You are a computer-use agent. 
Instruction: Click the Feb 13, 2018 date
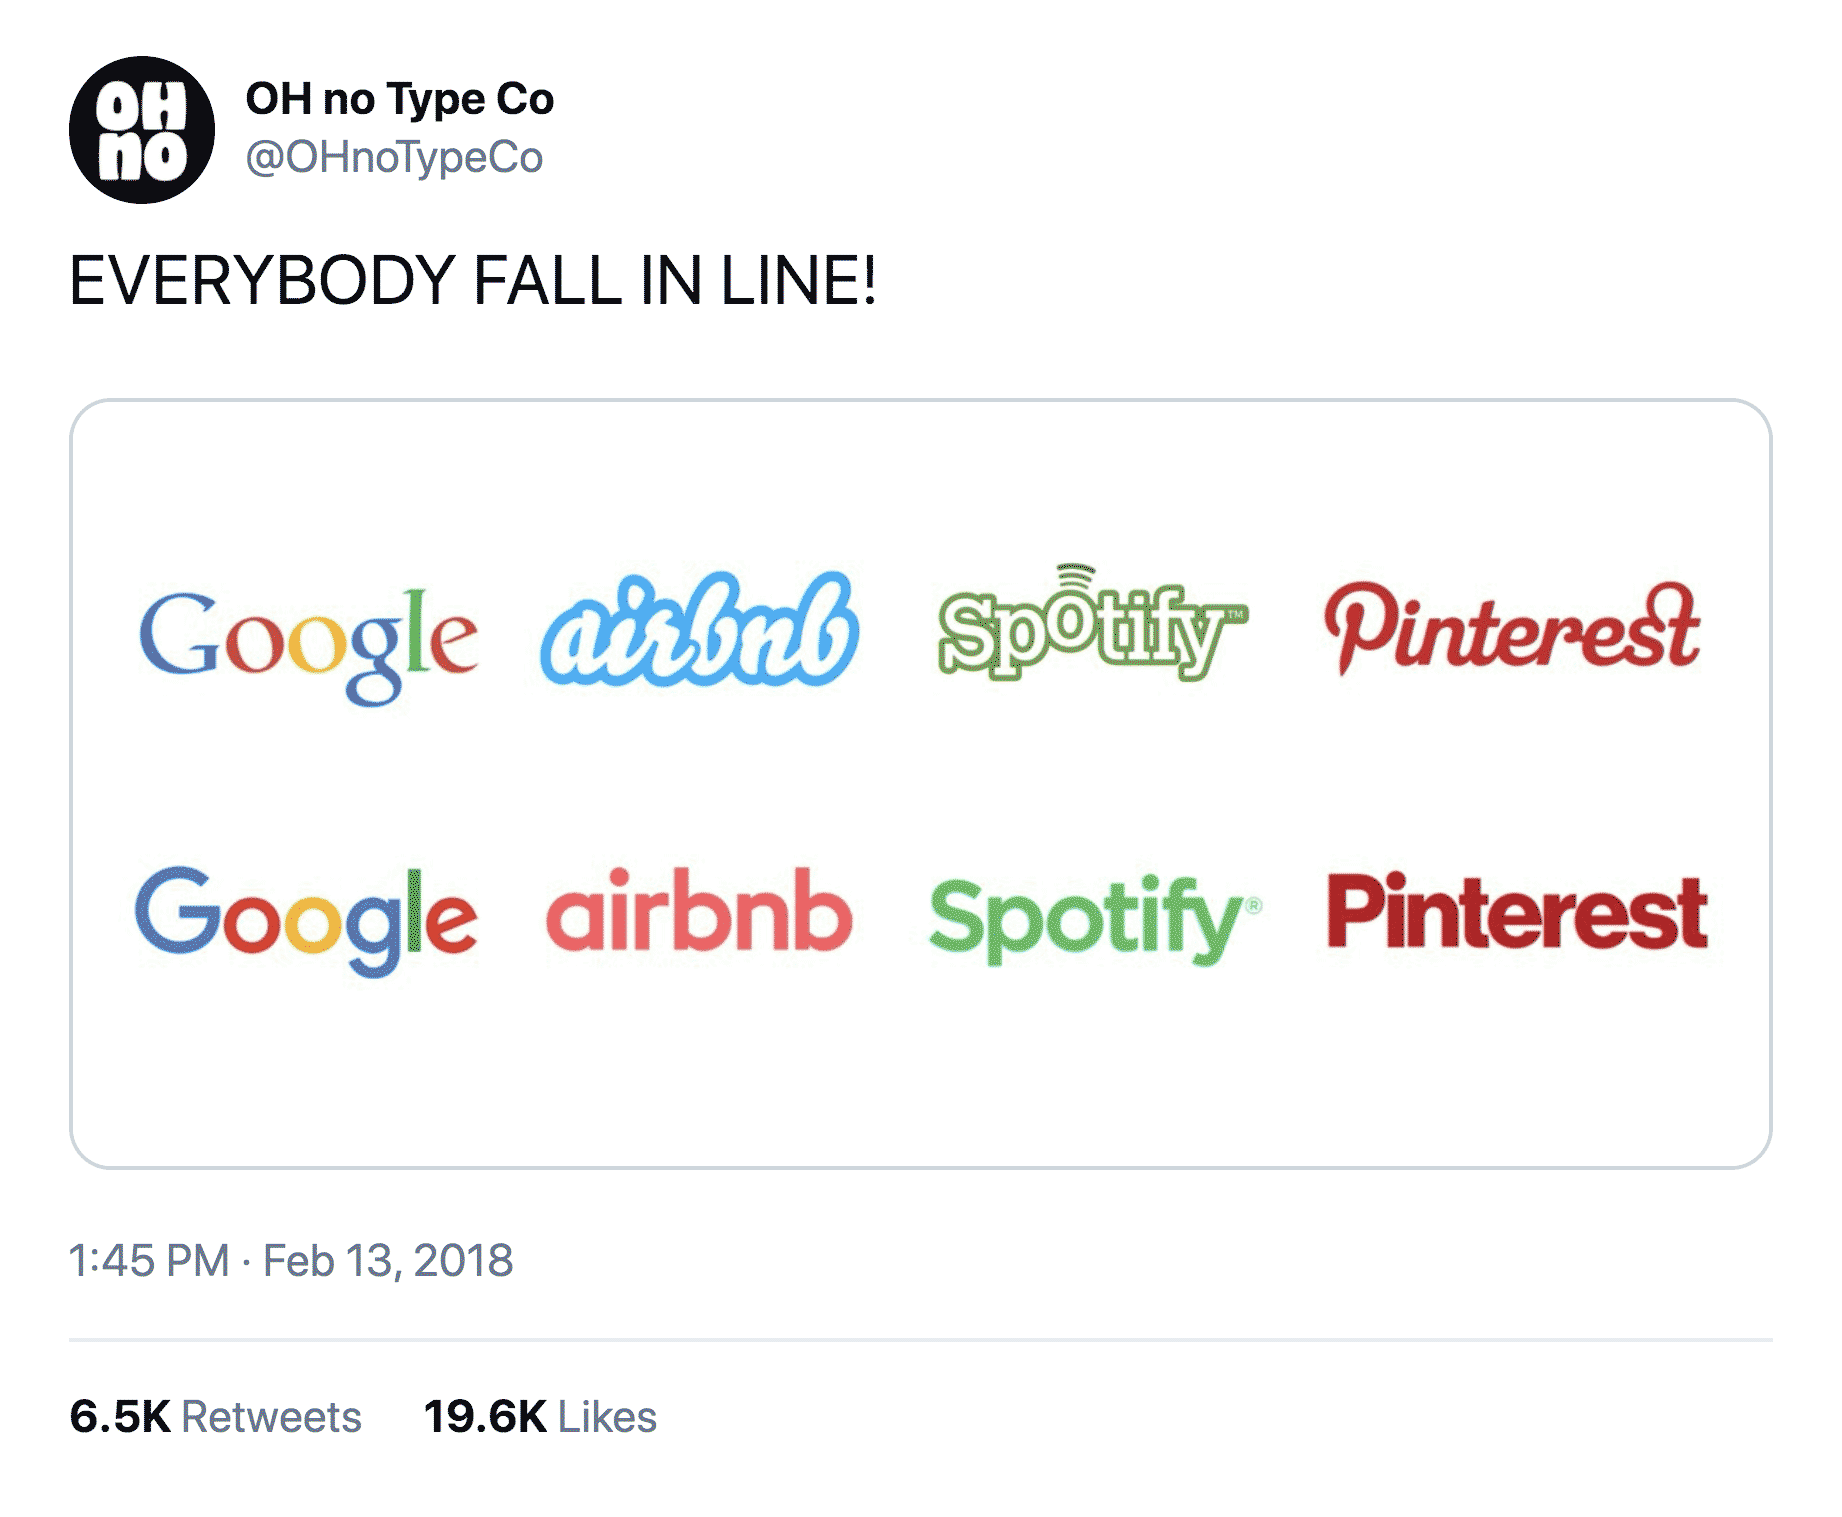(388, 1260)
